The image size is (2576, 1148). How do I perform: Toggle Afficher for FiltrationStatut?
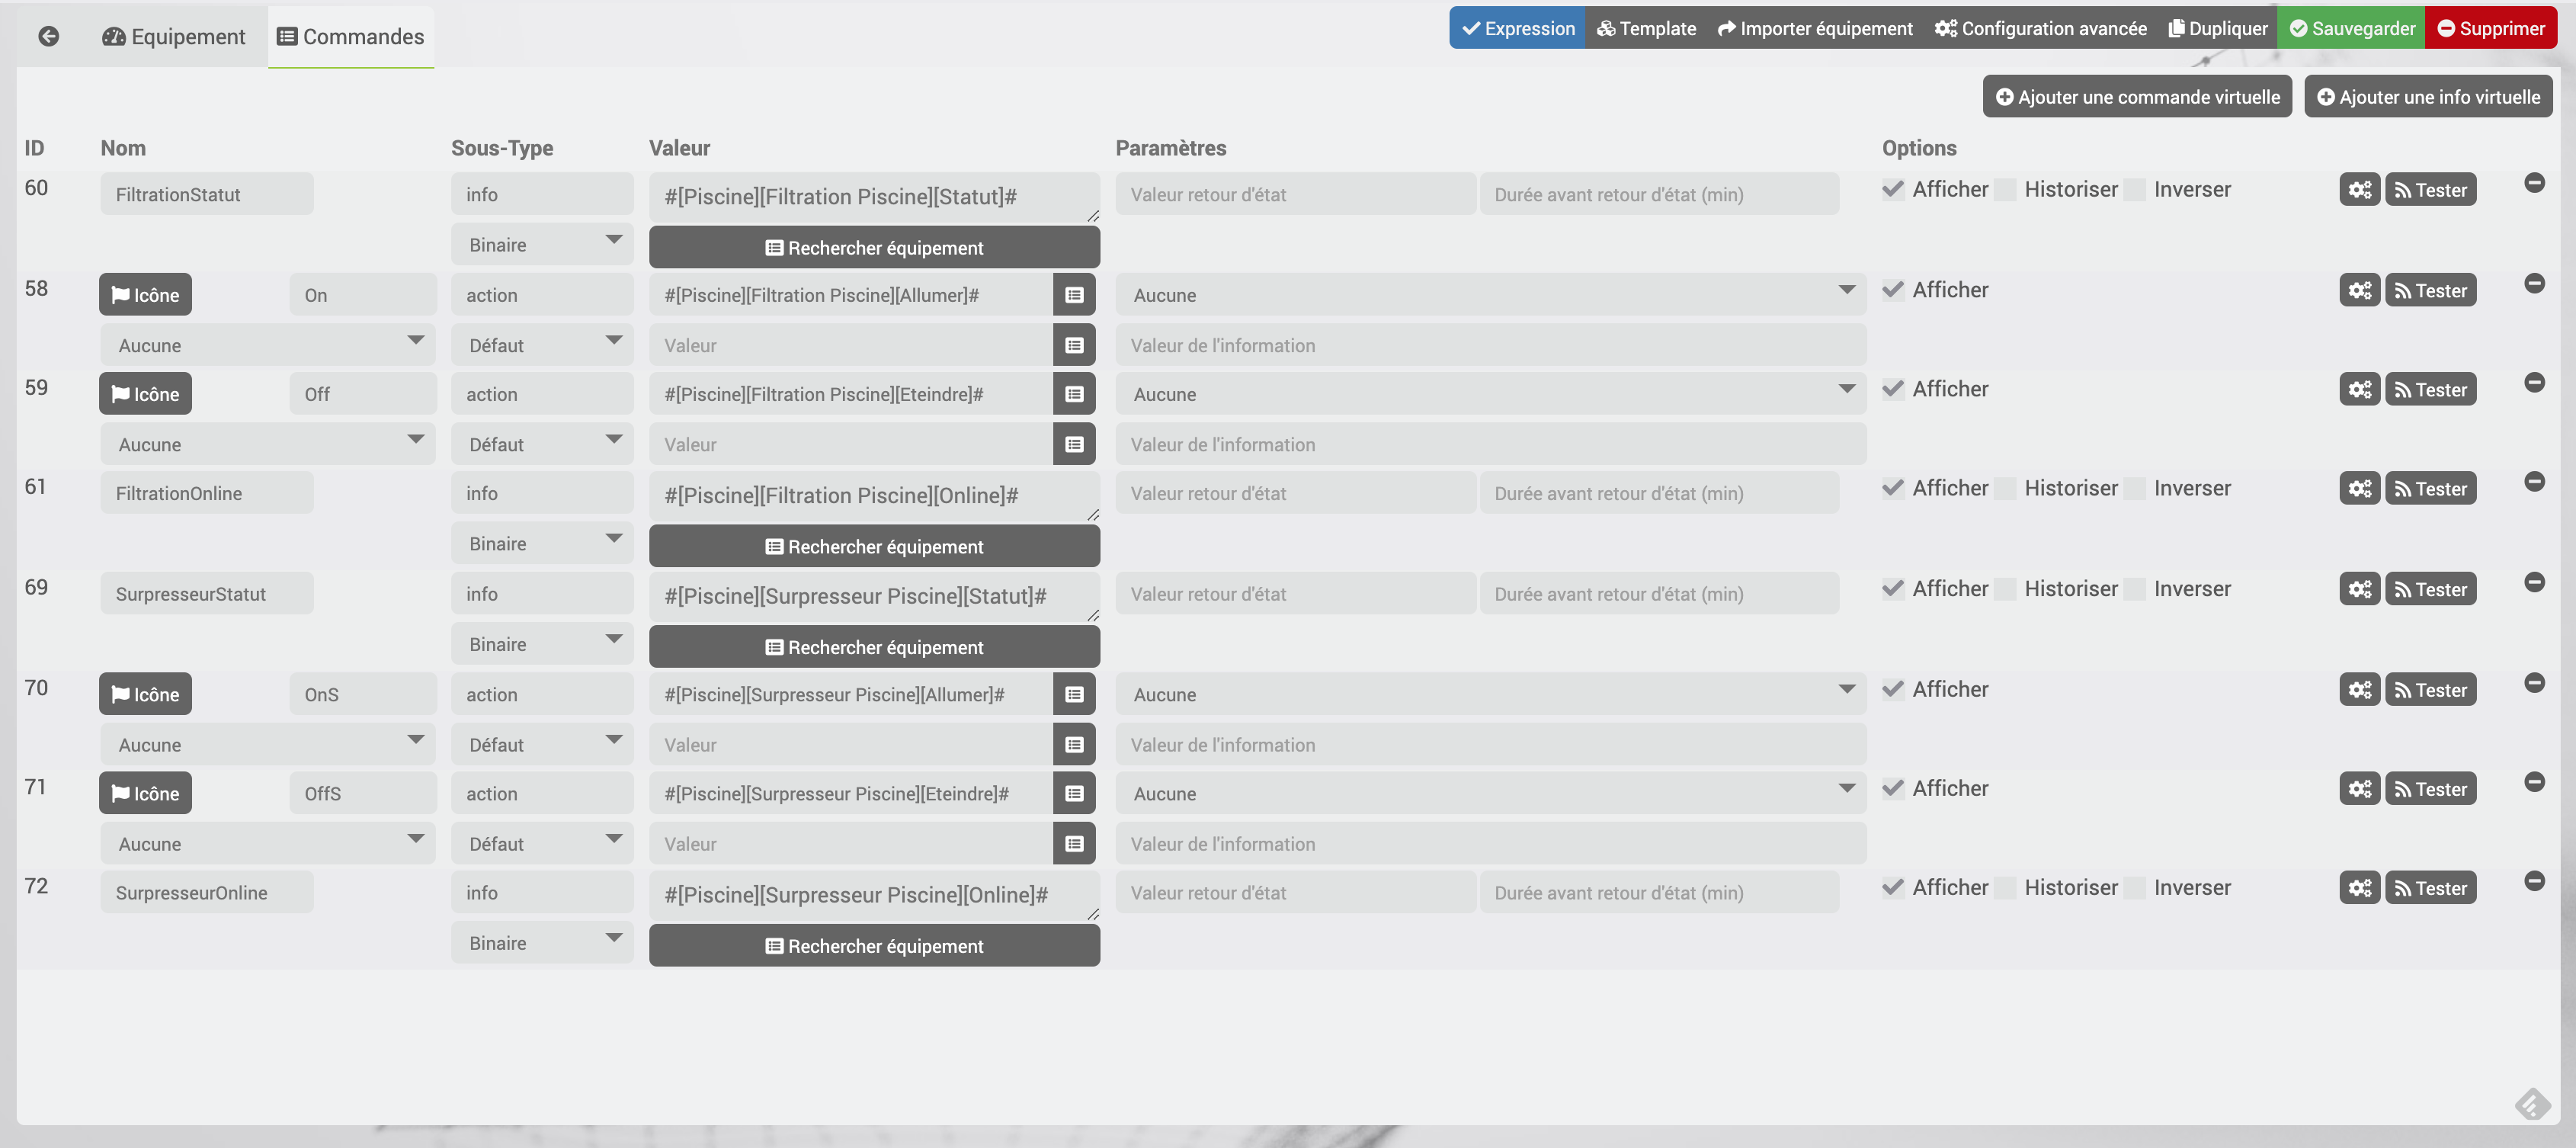[x=1892, y=189]
